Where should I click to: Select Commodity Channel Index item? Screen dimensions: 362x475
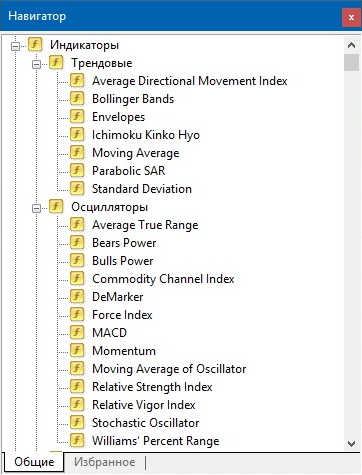[163, 279]
